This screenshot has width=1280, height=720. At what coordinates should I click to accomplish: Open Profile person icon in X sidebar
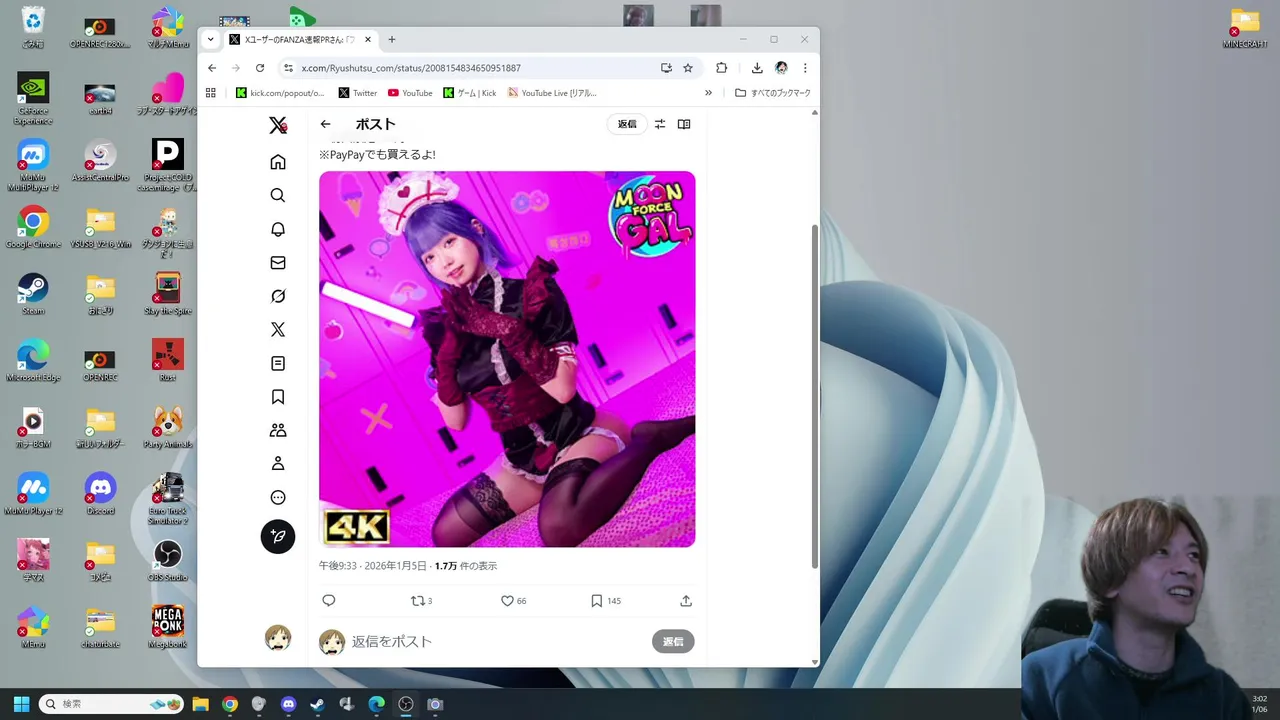278,464
